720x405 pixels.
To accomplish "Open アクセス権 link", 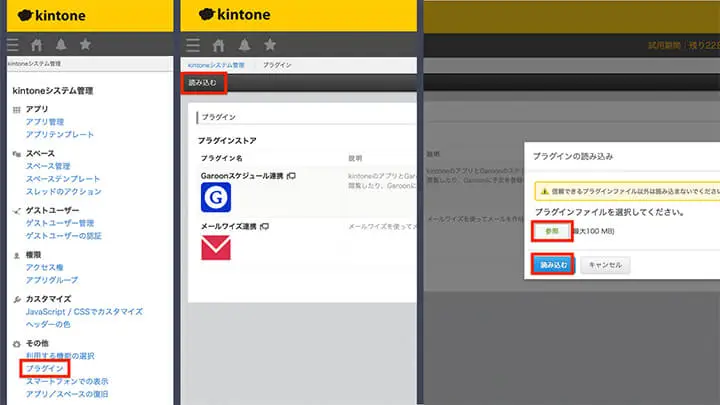I will pyautogui.click(x=44, y=267).
